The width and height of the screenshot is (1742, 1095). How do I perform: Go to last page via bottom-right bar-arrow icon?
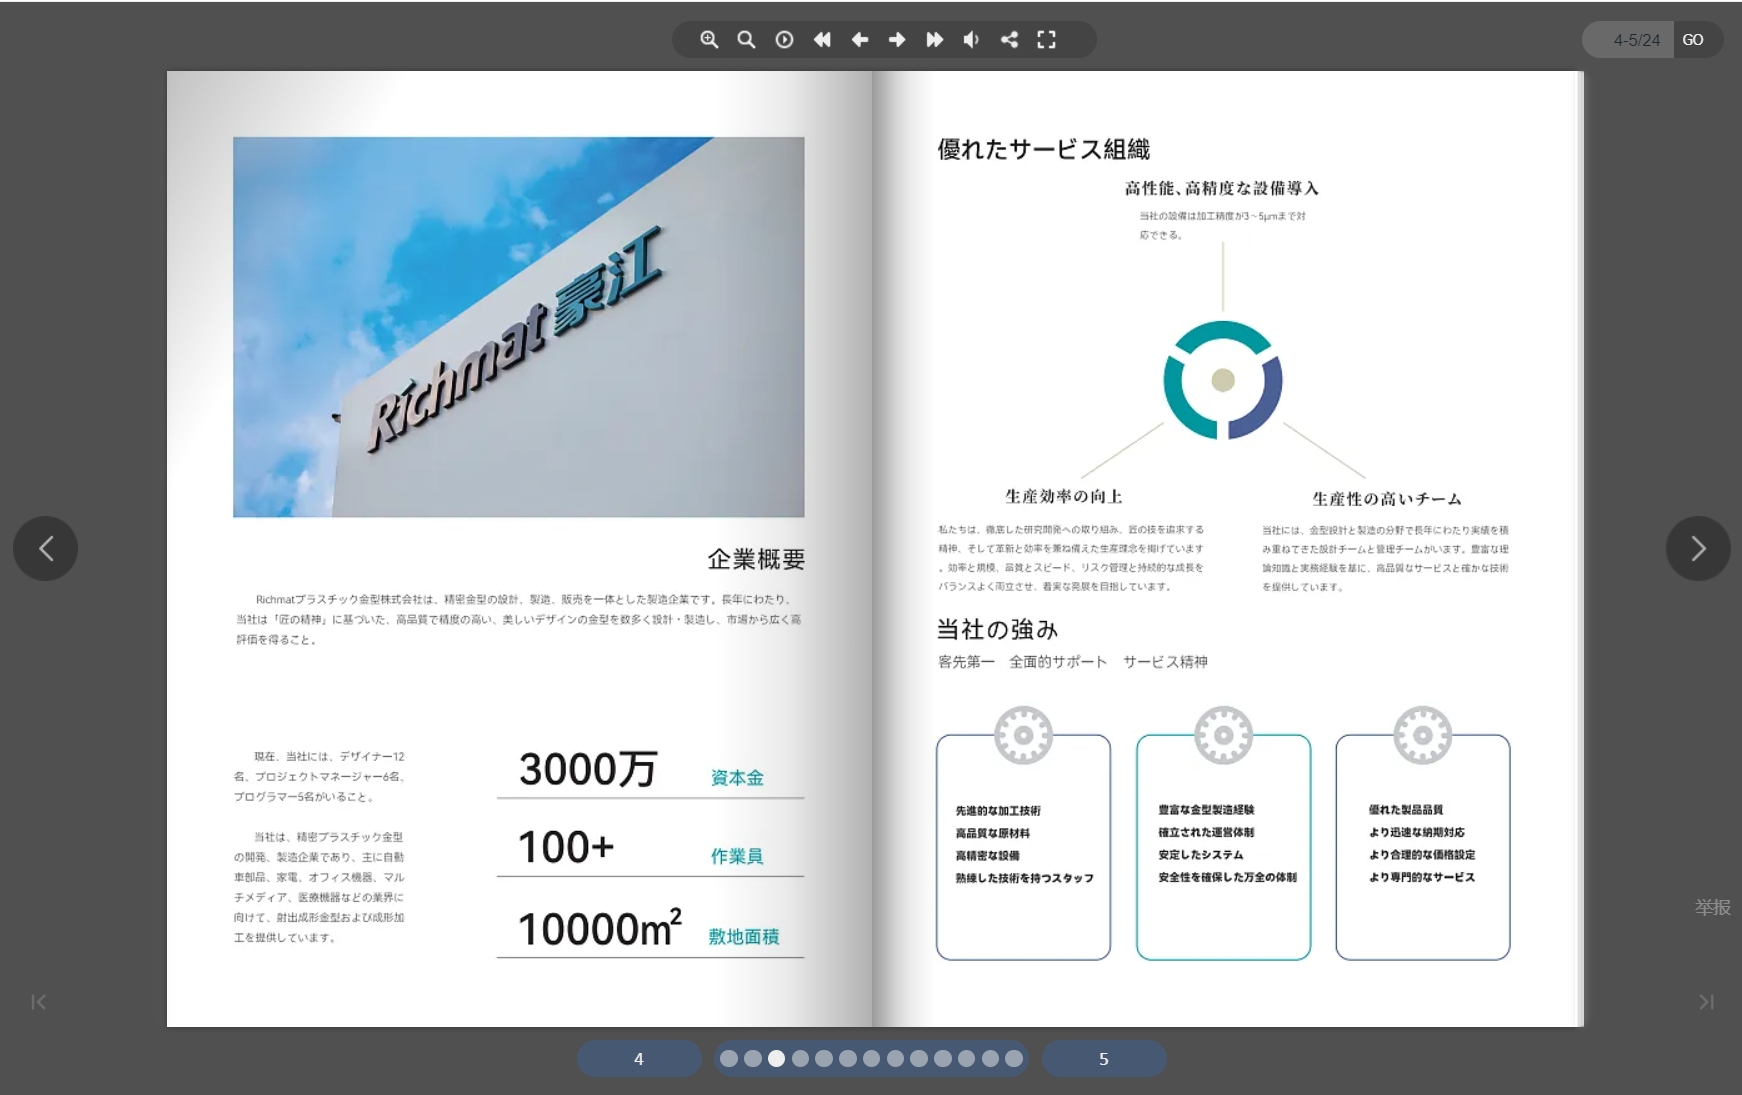[1706, 1002]
